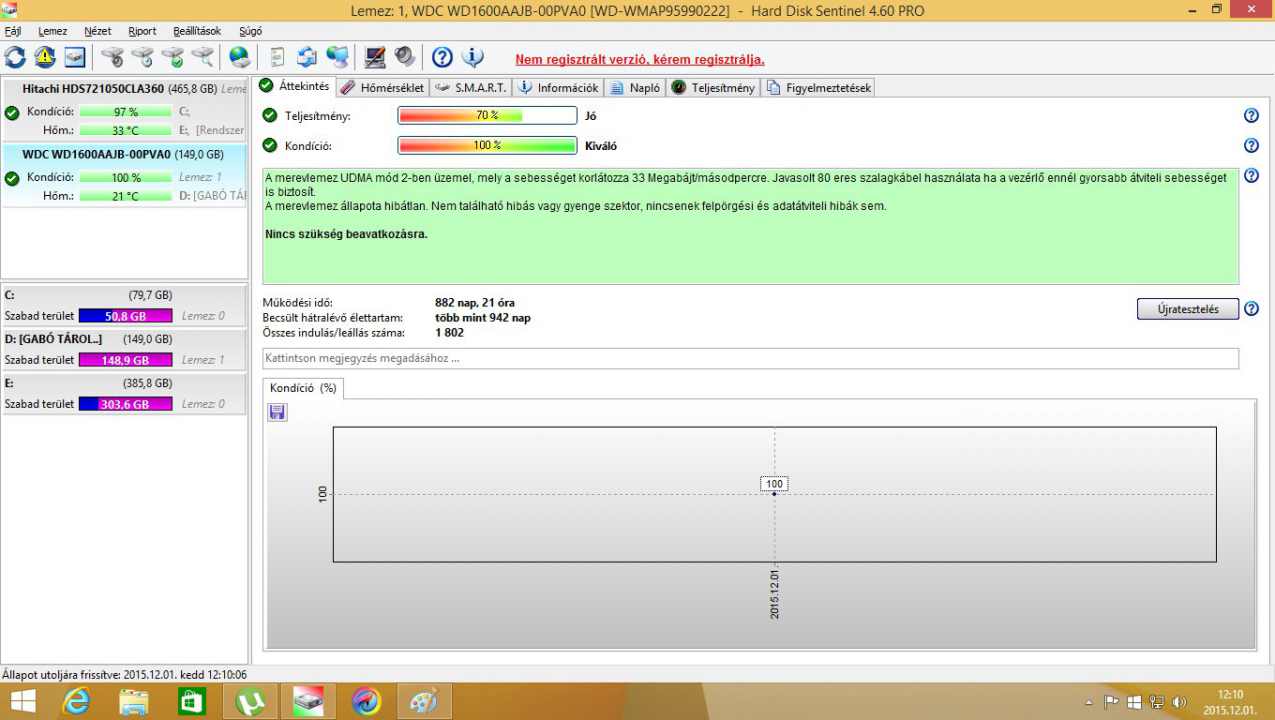This screenshot has height=720, width=1275.
Task: Click the help icon next to Újratesztelés
Action: (1251, 309)
